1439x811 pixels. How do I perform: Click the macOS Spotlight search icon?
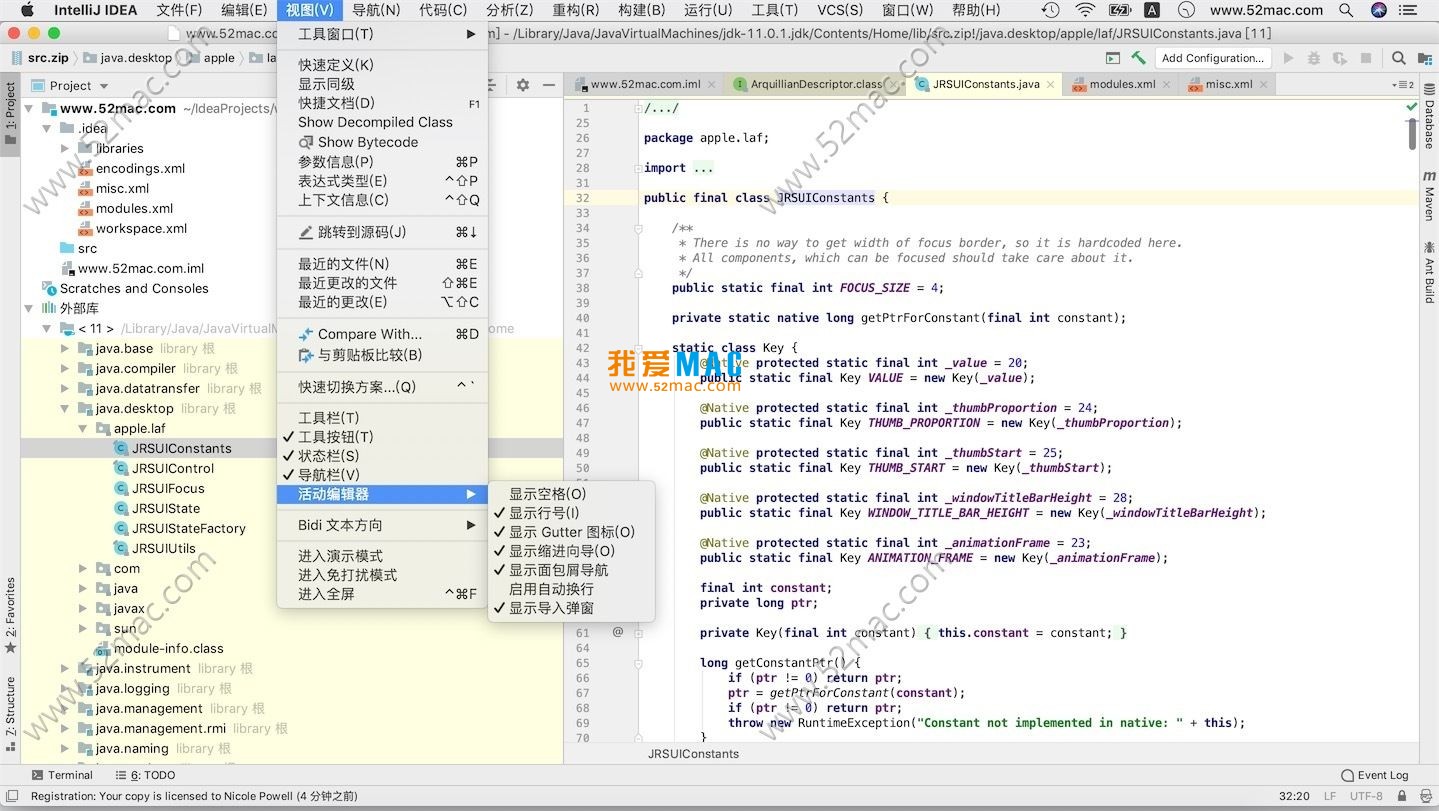[1348, 10]
